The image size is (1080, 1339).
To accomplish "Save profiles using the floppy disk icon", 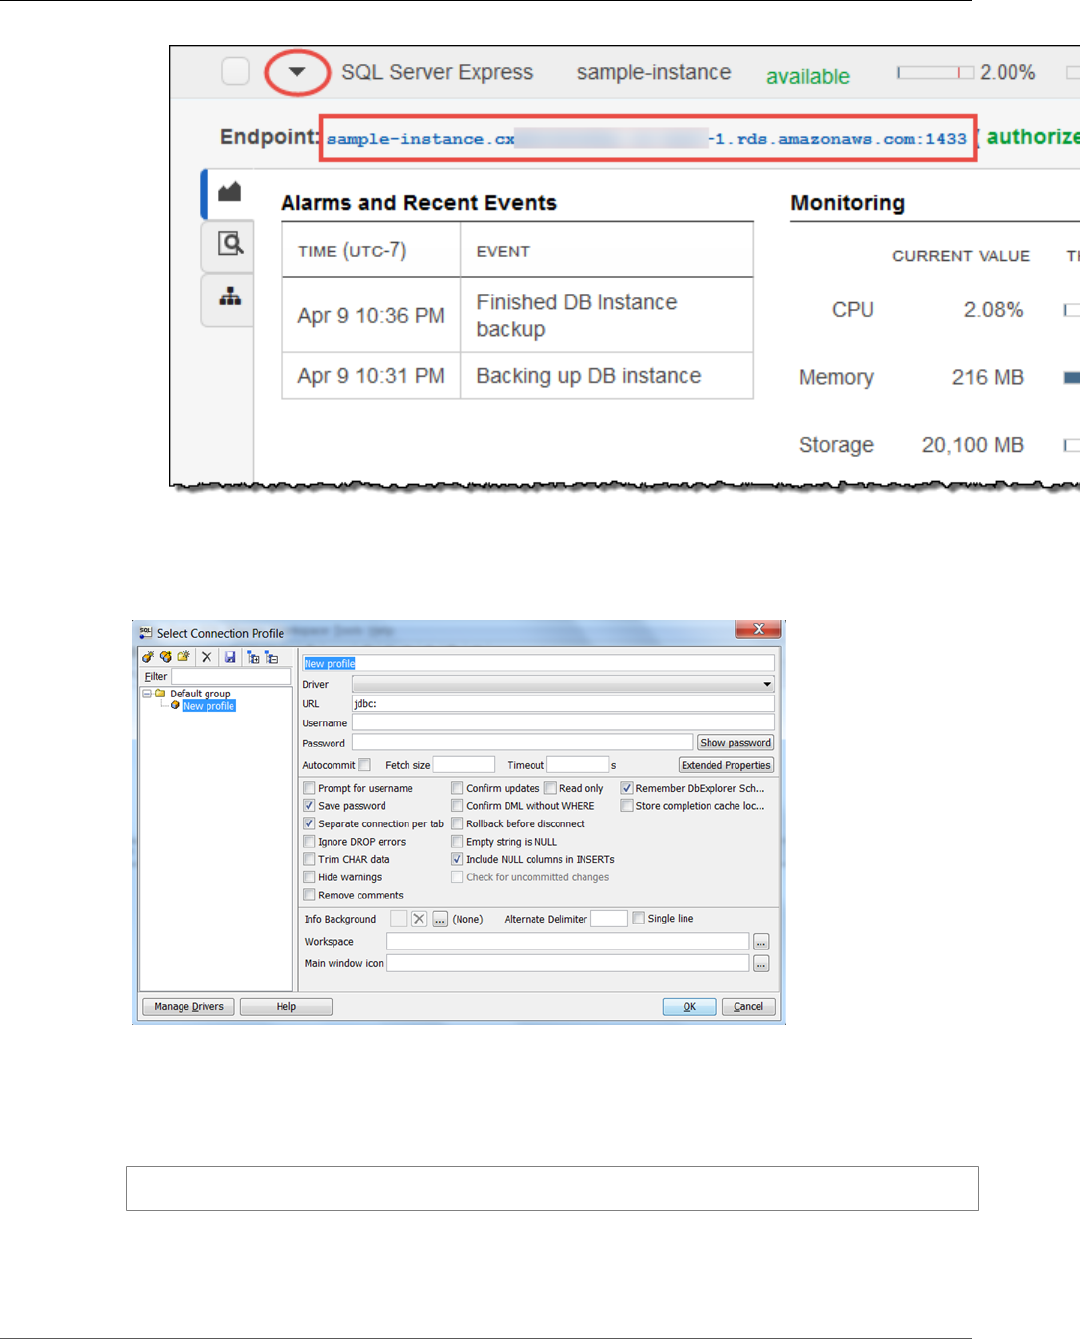I will pos(230,657).
